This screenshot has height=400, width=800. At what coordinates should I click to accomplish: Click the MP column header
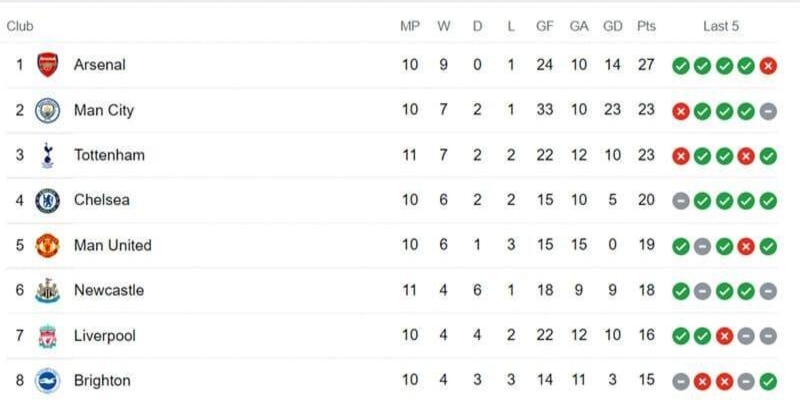pyautogui.click(x=410, y=26)
